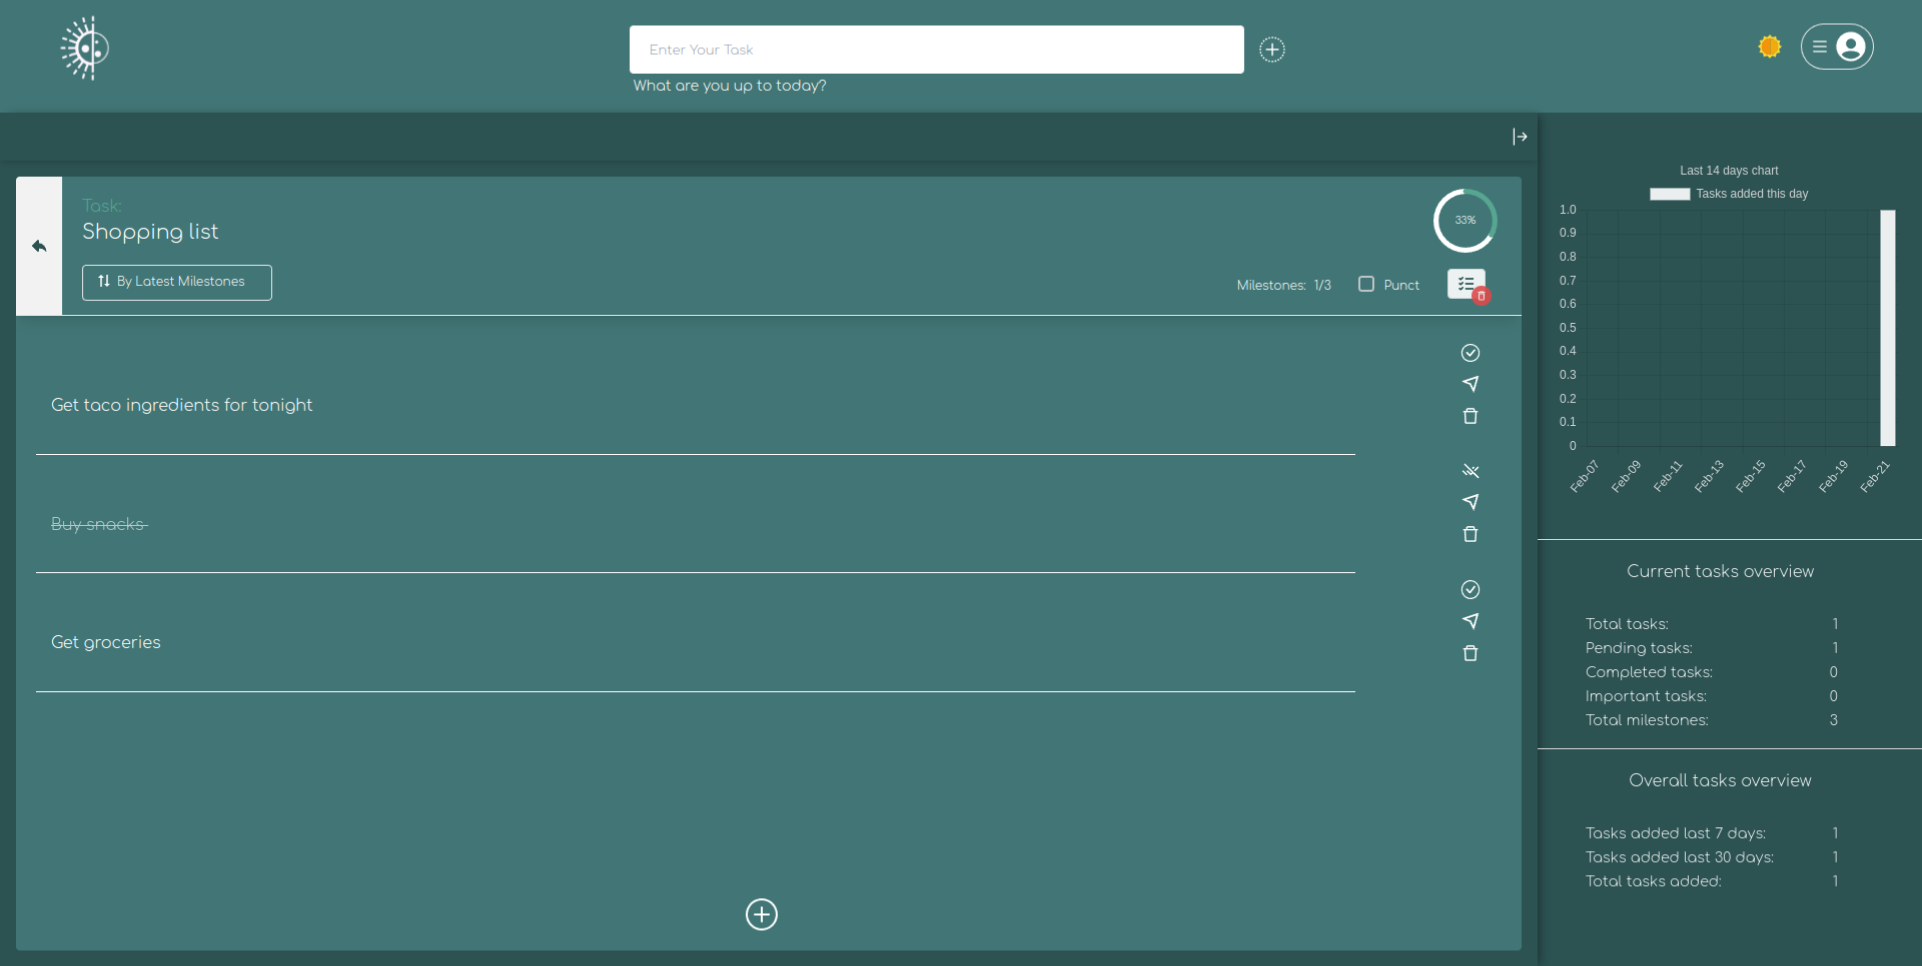
Task: Open the profile account icon
Action: click(x=1852, y=46)
